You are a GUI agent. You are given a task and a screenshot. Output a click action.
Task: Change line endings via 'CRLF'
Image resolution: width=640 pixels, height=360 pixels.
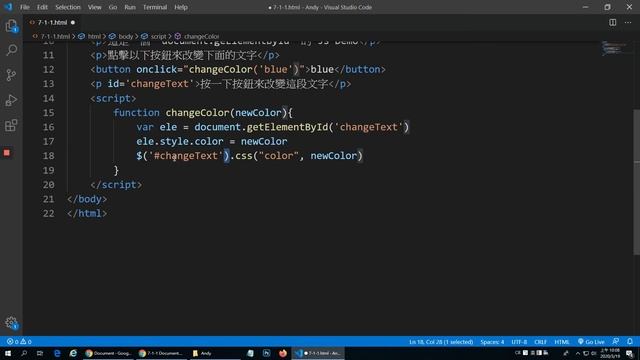540,342
